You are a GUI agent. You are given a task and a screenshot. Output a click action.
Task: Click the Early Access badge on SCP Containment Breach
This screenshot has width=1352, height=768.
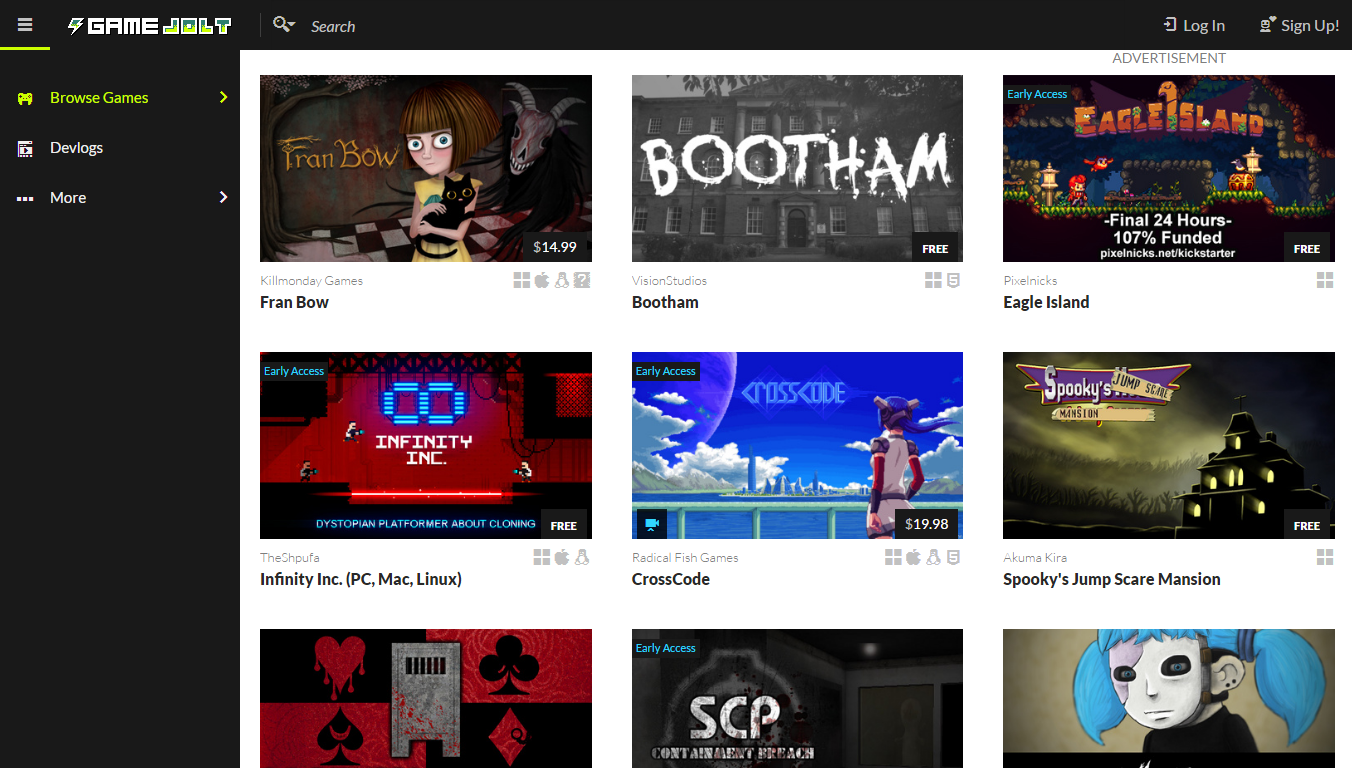click(666, 648)
